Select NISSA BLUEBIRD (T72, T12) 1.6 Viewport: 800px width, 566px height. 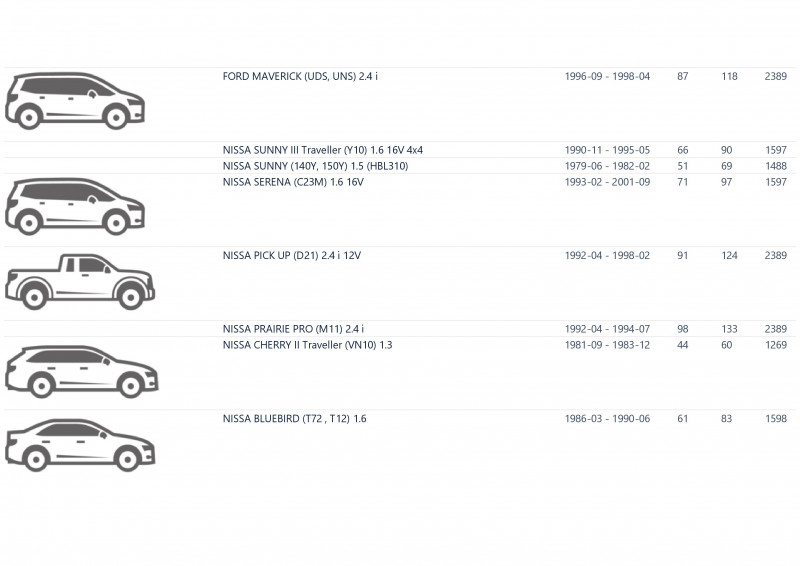coord(294,419)
